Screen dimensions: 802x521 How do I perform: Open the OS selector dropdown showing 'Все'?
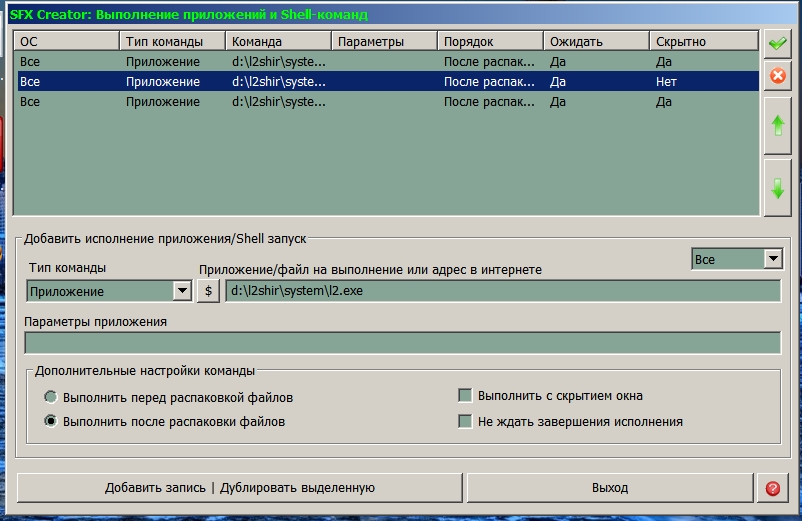coord(772,259)
